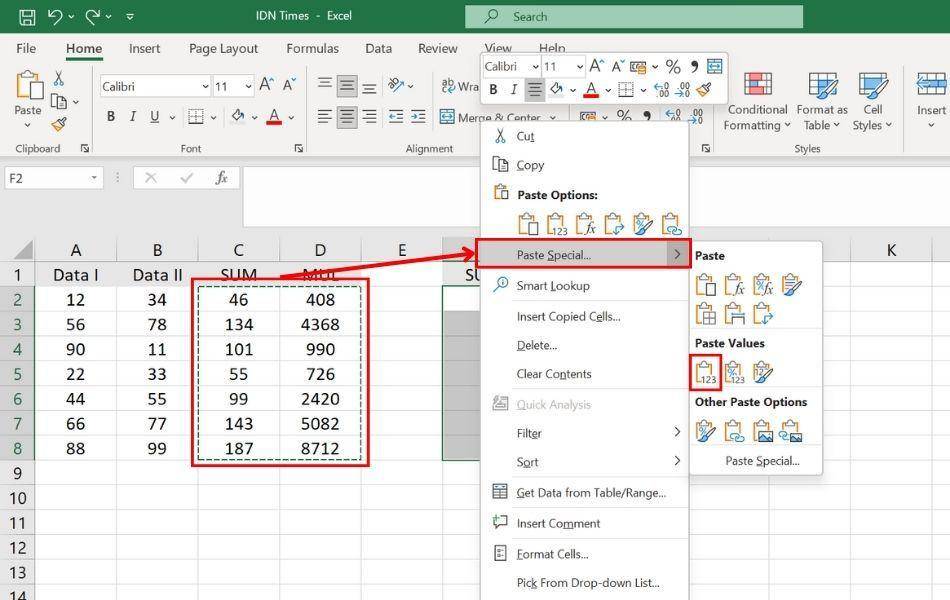Click the ribbon Cut scissors icon
This screenshot has width=950, height=600.
click(x=59, y=78)
